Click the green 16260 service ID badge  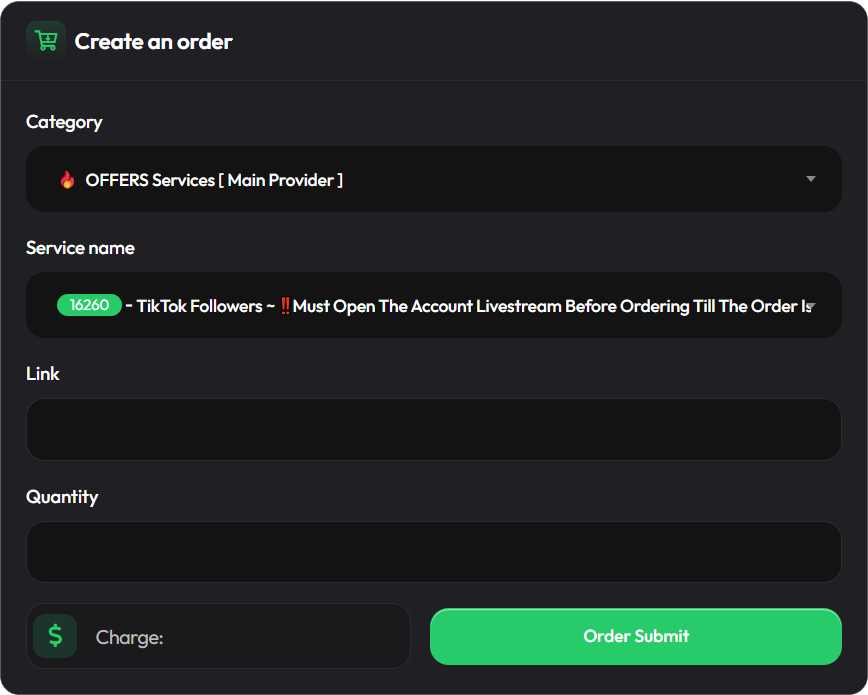pos(89,305)
